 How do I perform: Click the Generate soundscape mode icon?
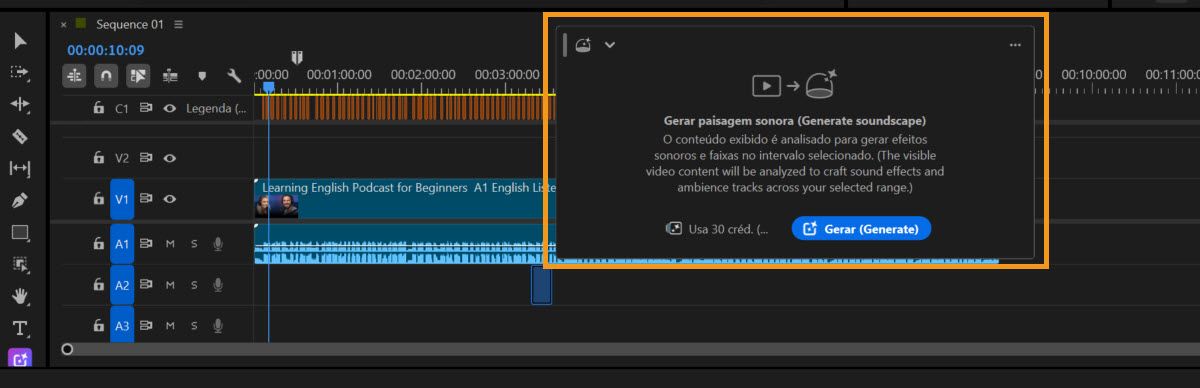click(584, 44)
